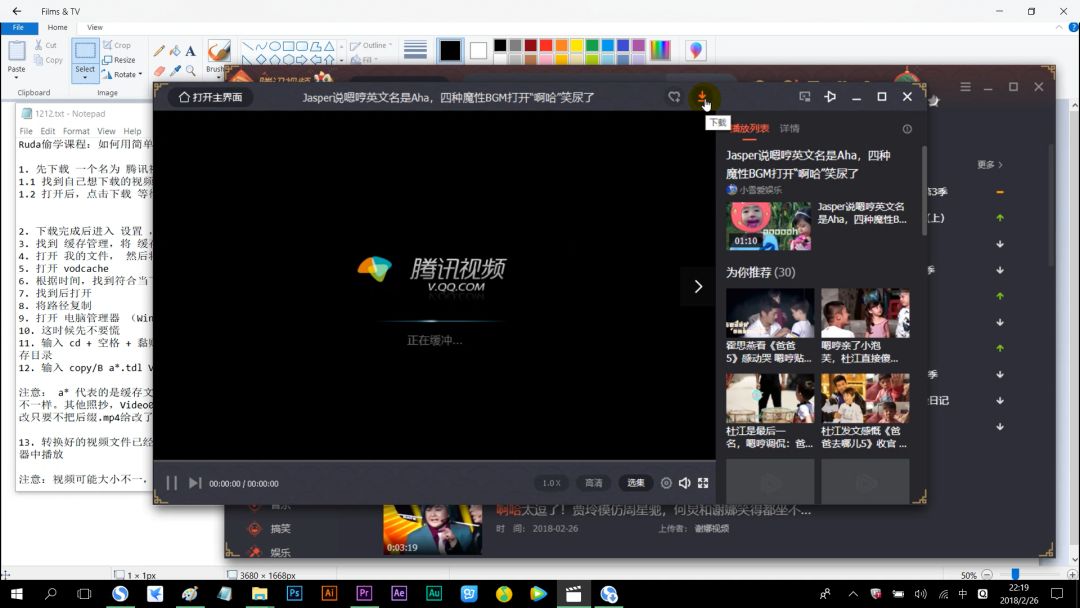Click the heart favorite icon in player title bar
The image size is (1080, 608).
click(674, 97)
